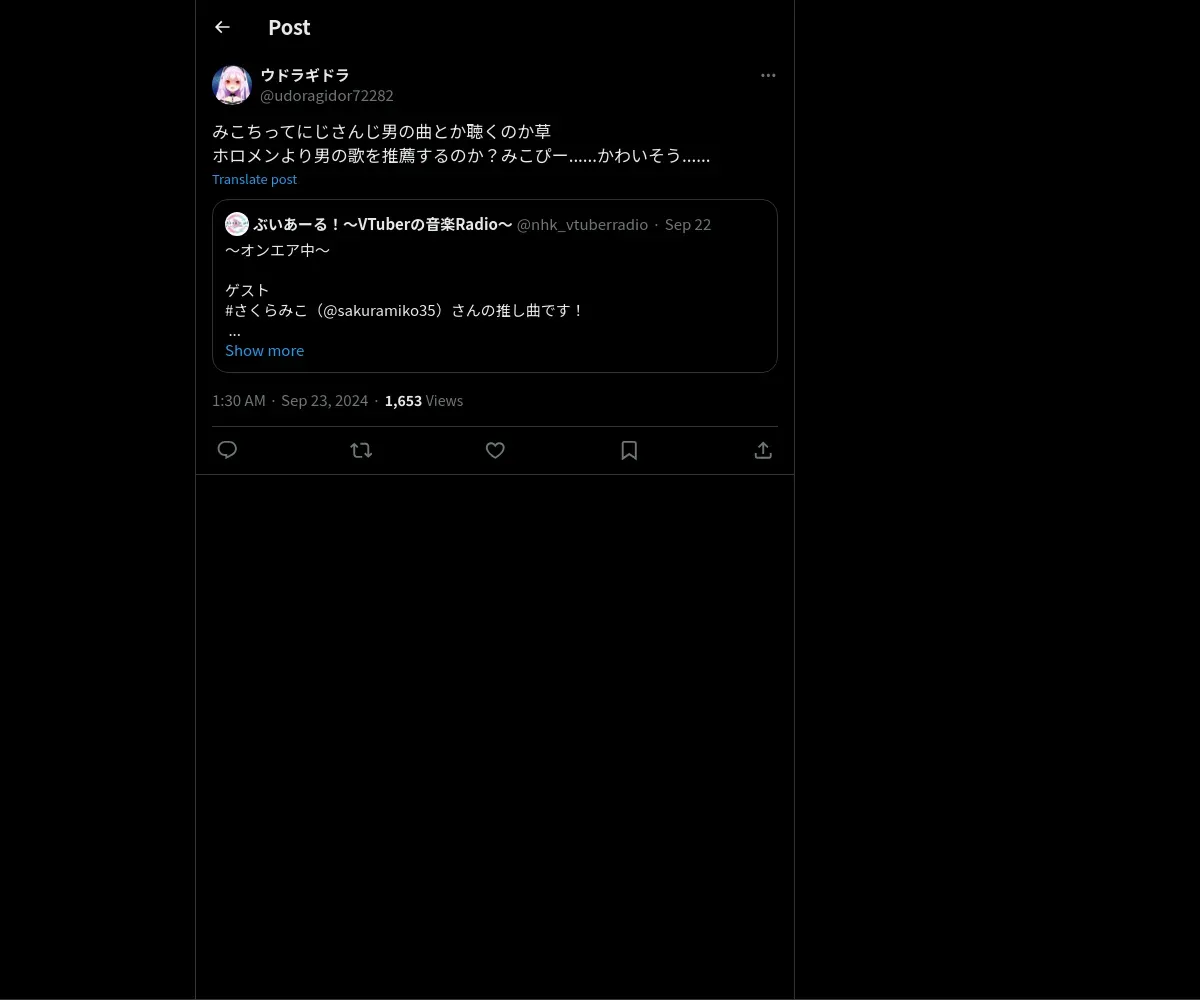Open the @nhk_vtuberradio handle
This screenshot has width=1200, height=1000.
pos(582,225)
